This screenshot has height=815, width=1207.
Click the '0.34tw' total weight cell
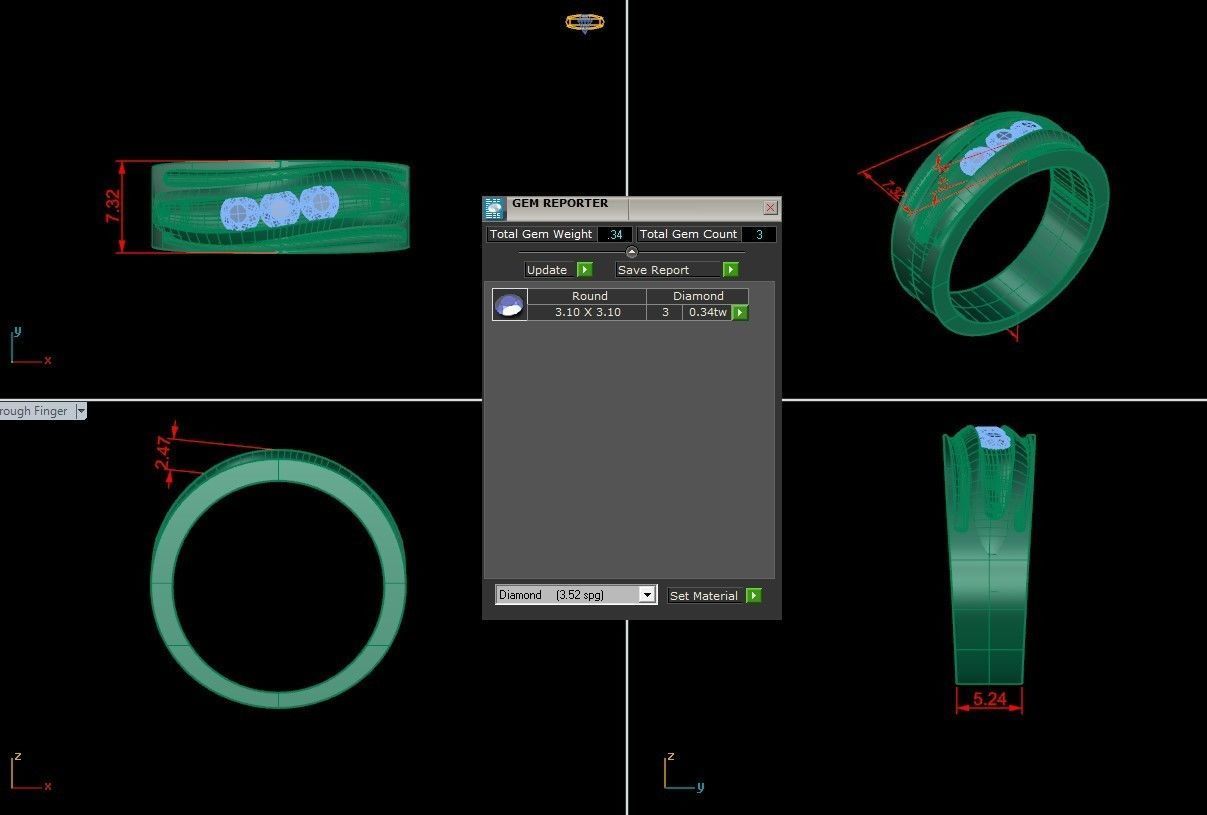click(708, 312)
